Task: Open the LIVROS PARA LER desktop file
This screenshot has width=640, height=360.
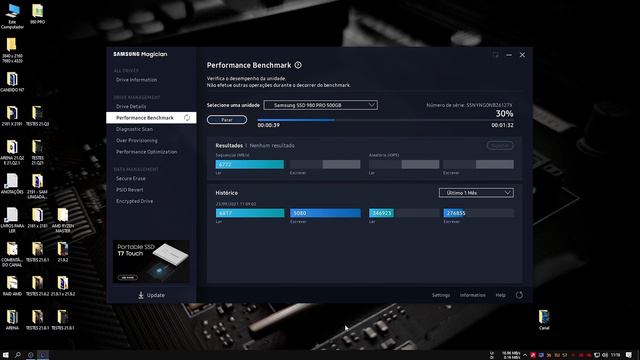Action: point(12,220)
